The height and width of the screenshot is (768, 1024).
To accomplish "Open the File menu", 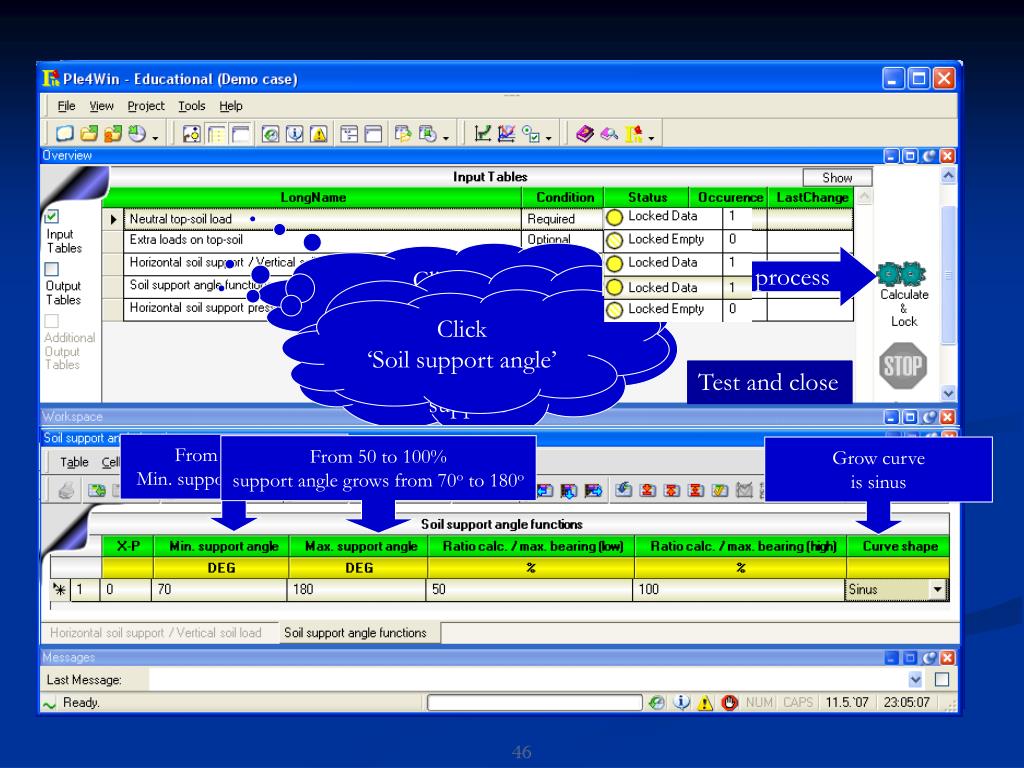I will point(66,106).
